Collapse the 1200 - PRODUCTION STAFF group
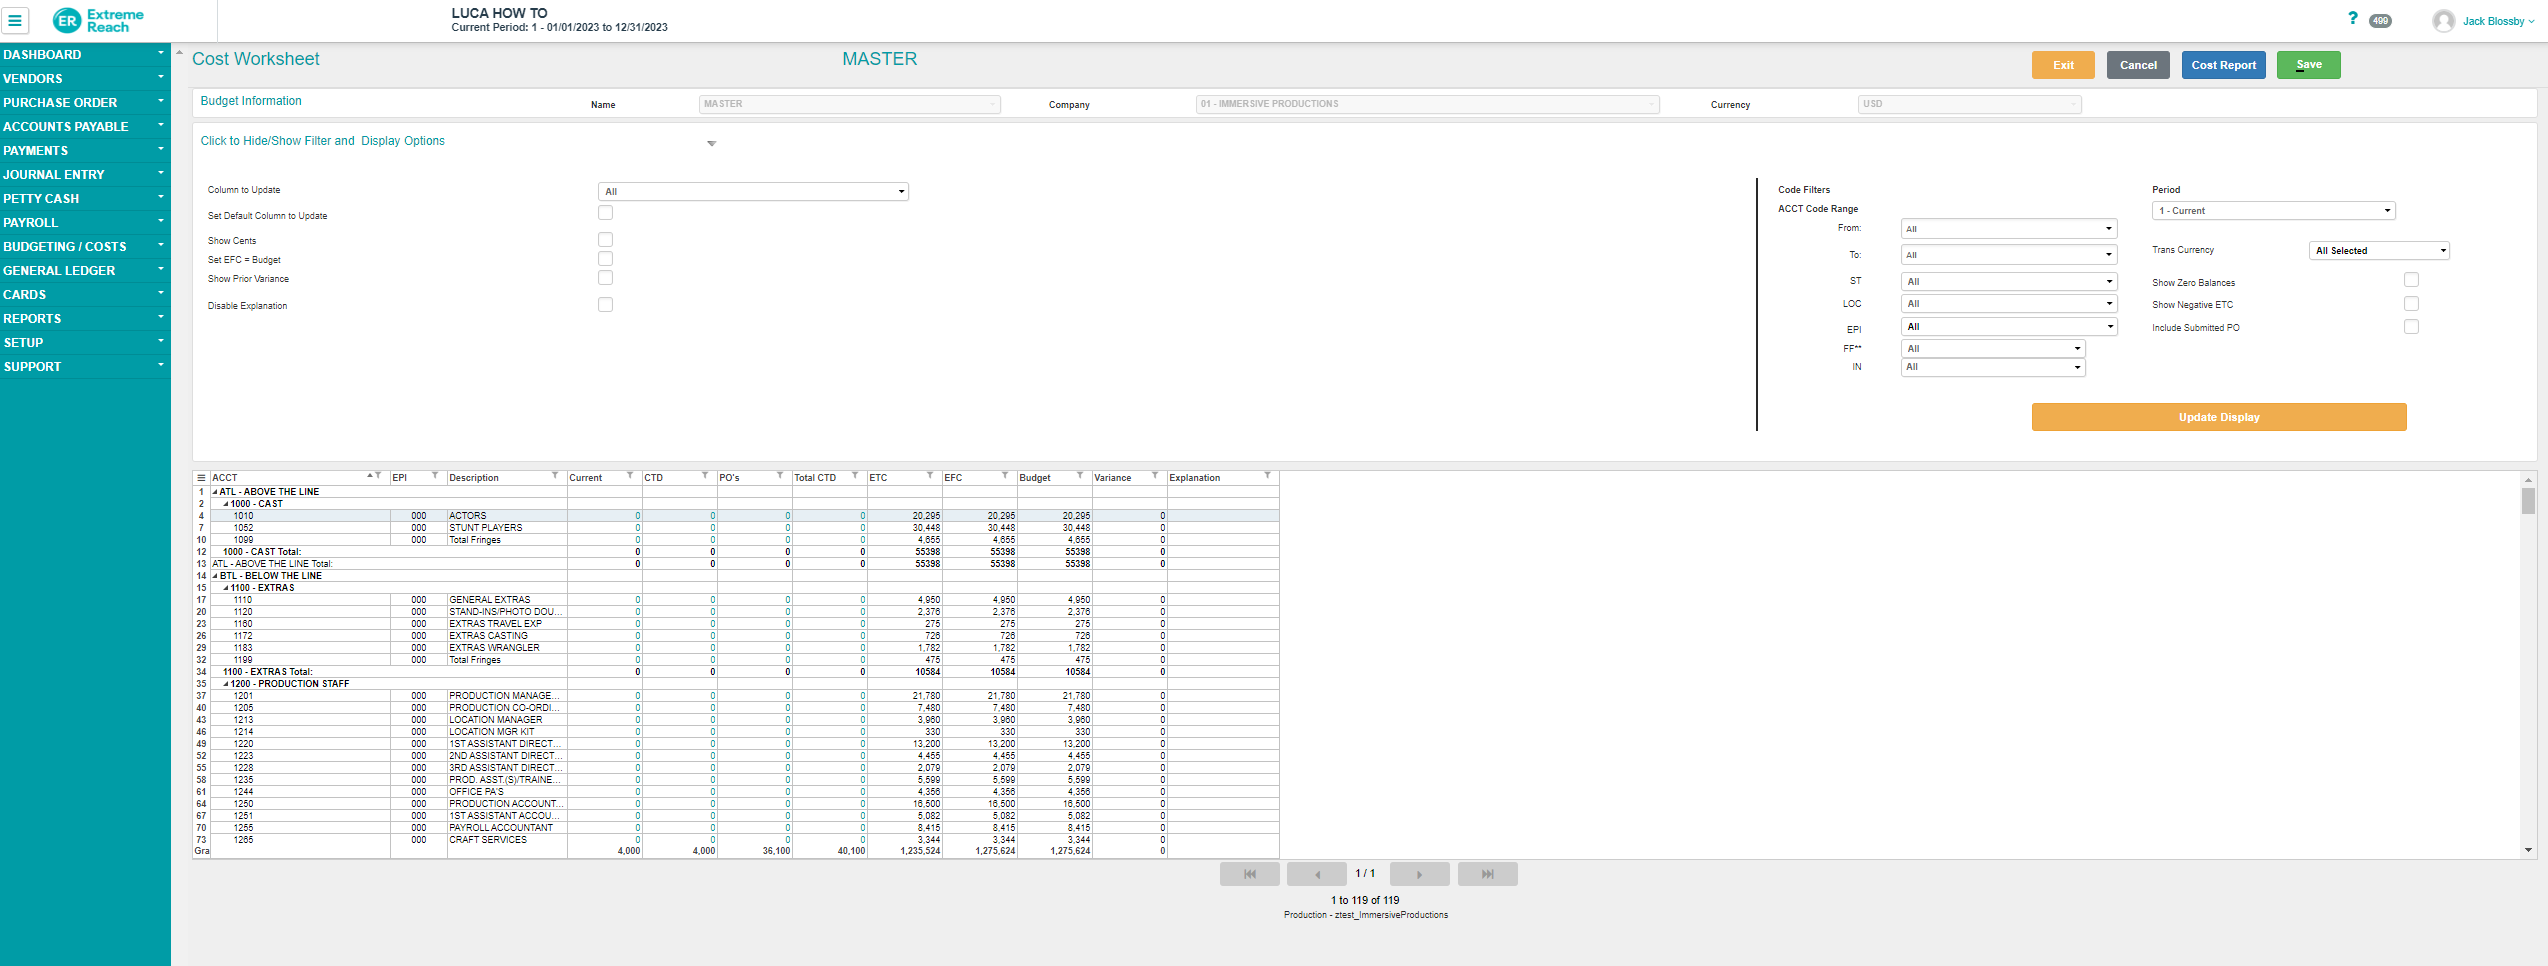Image resolution: width=2548 pixels, height=966 pixels. pos(226,684)
